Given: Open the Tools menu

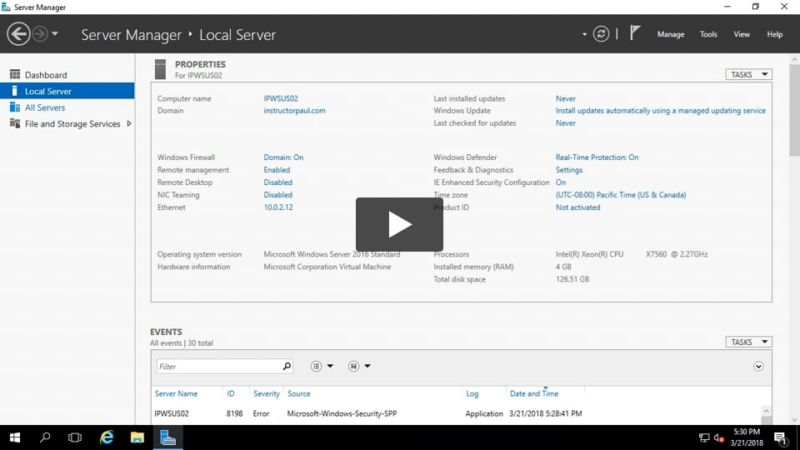Looking at the screenshot, I should 708,34.
